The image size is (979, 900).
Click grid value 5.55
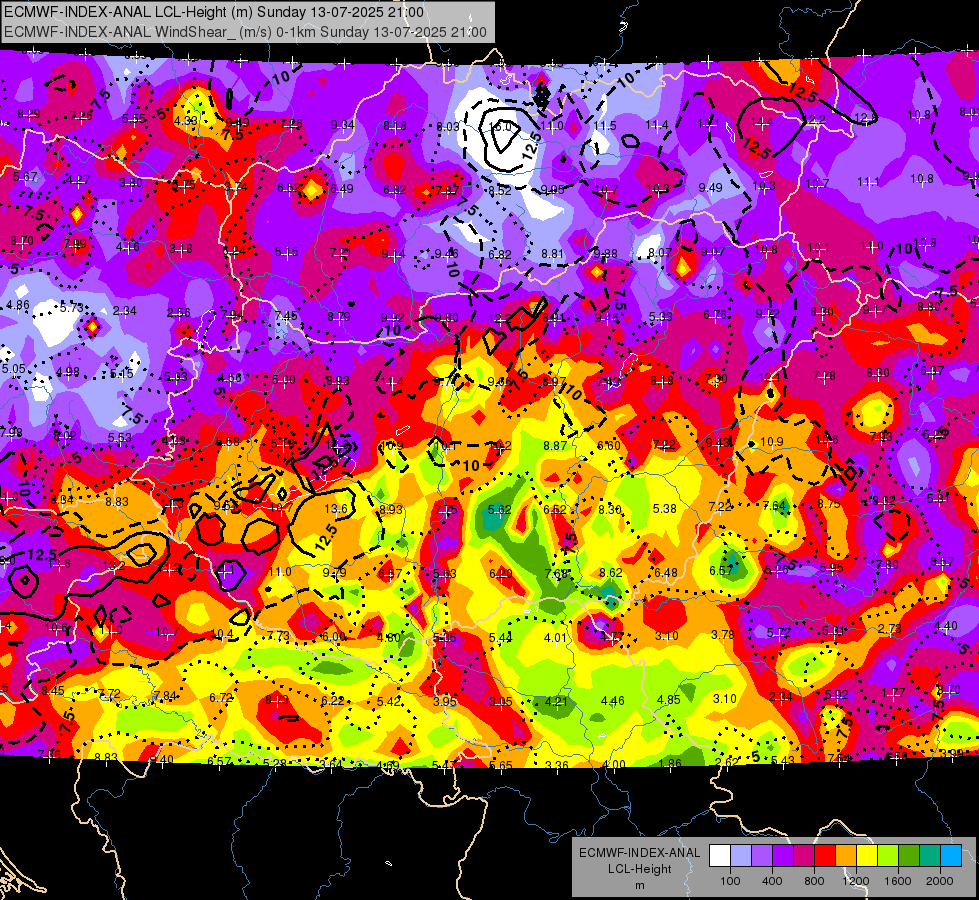pyautogui.click(x=134, y=119)
